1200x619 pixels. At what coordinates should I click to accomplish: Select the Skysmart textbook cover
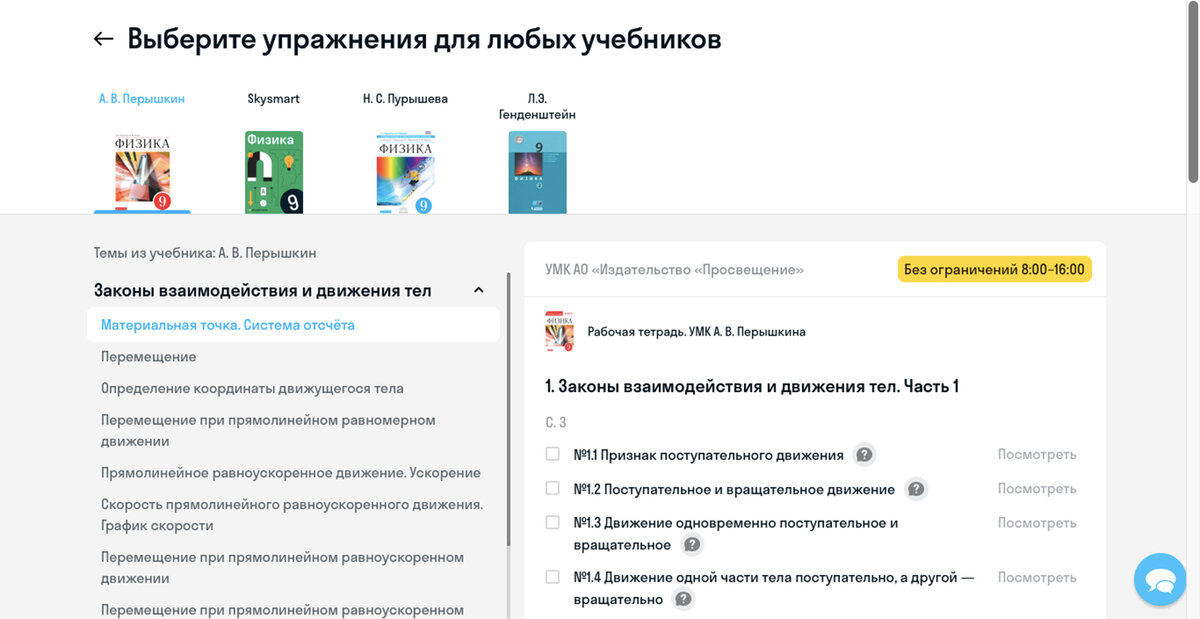[274, 172]
